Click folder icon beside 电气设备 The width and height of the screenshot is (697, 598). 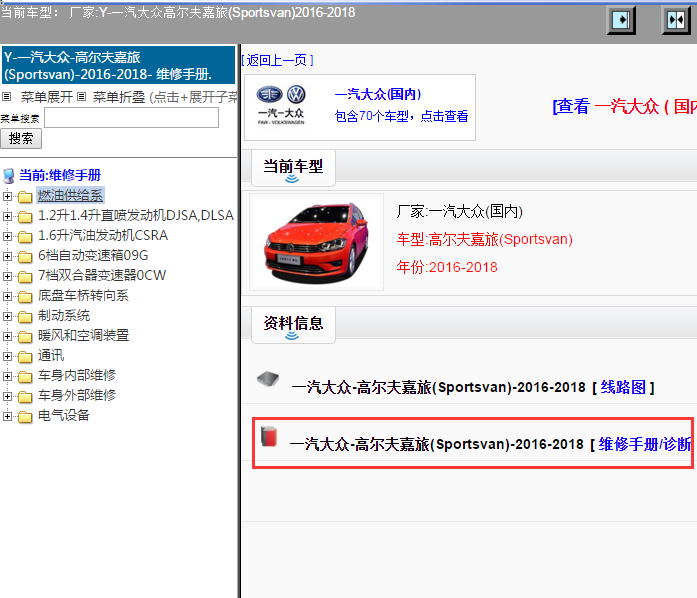[25, 416]
